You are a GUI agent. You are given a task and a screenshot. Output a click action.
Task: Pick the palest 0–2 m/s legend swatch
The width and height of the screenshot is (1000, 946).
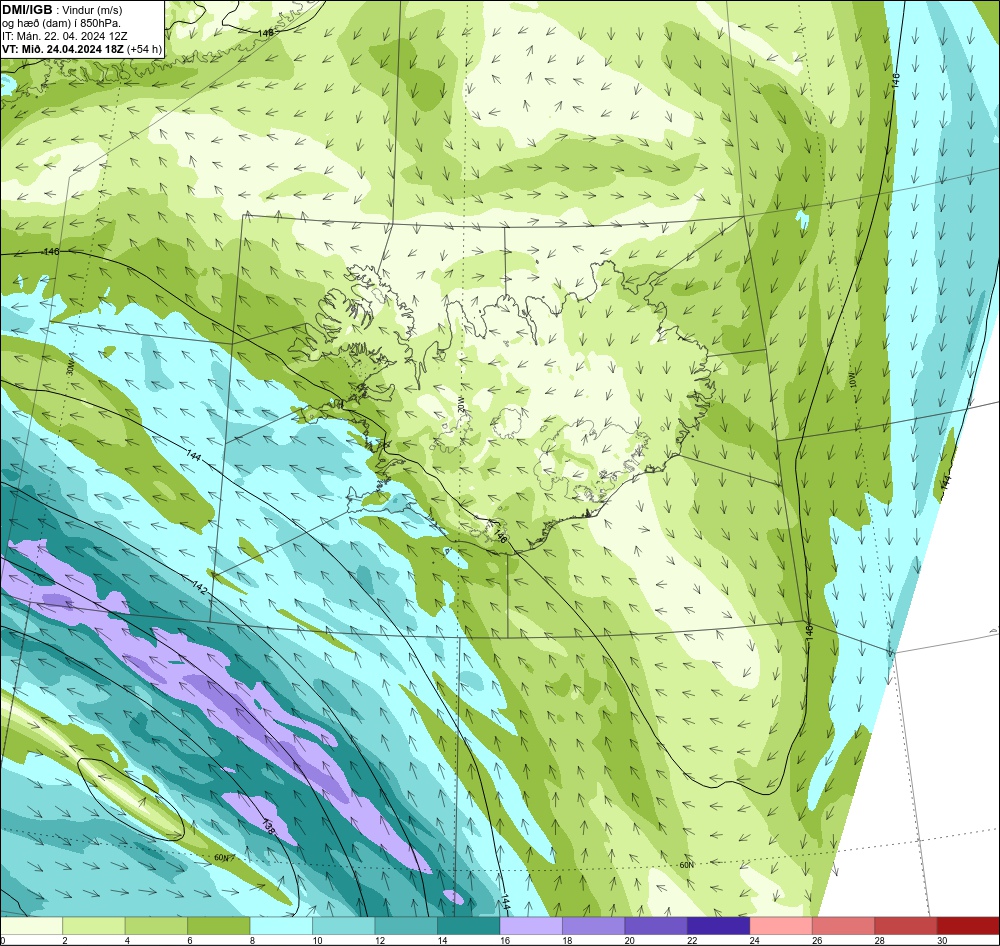pyautogui.click(x=31, y=926)
